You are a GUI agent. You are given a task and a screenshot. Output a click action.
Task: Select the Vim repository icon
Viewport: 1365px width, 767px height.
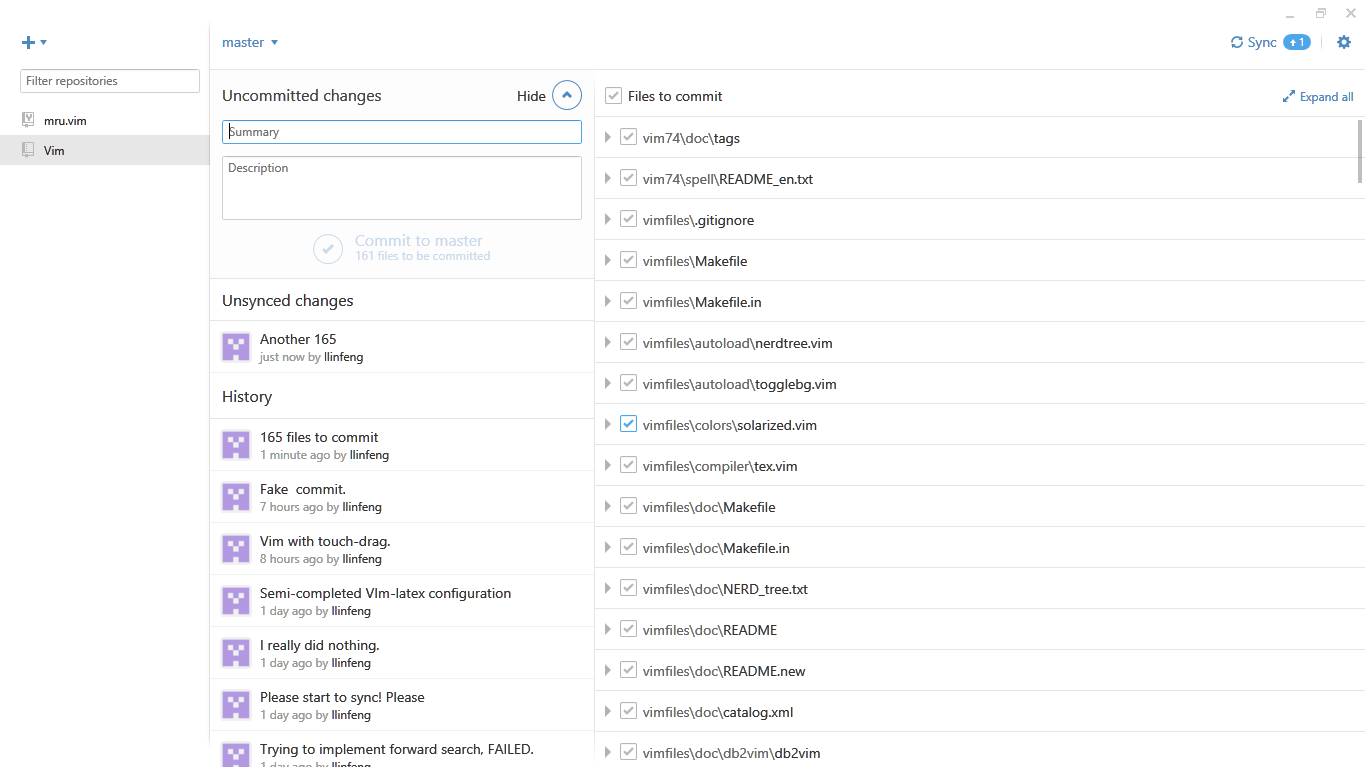pyautogui.click(x=27, y=150)
